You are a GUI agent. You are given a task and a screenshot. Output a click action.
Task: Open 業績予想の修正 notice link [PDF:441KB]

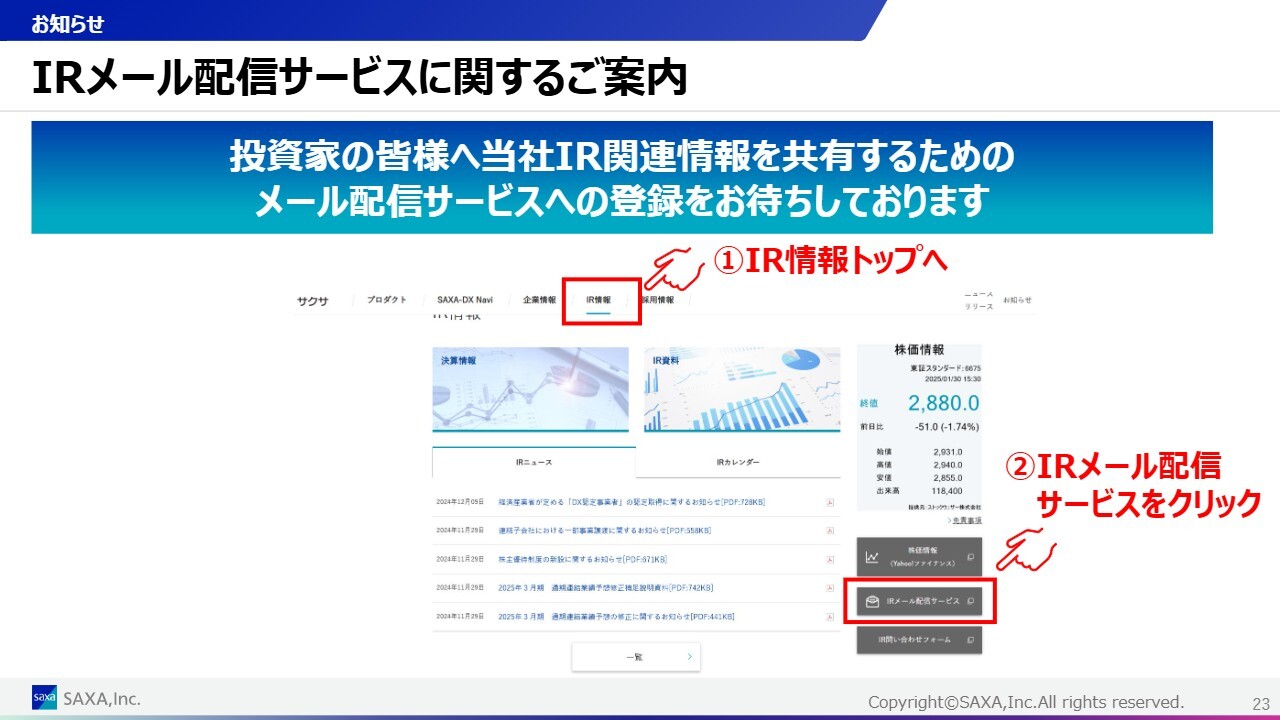tap(616, 617)
